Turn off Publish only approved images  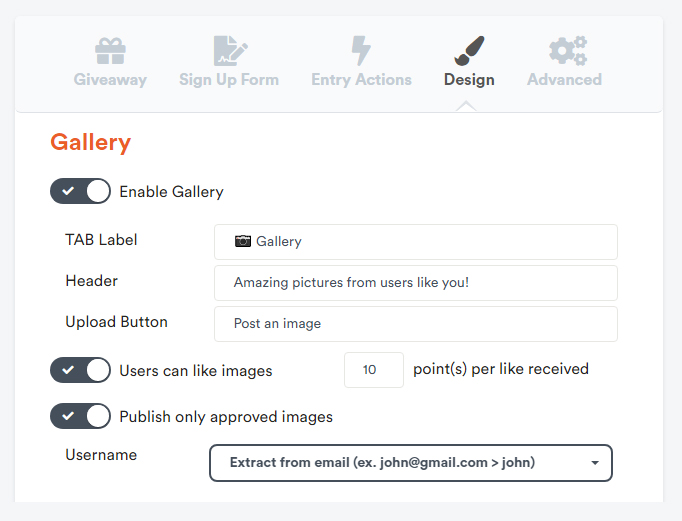pos(80,416)
